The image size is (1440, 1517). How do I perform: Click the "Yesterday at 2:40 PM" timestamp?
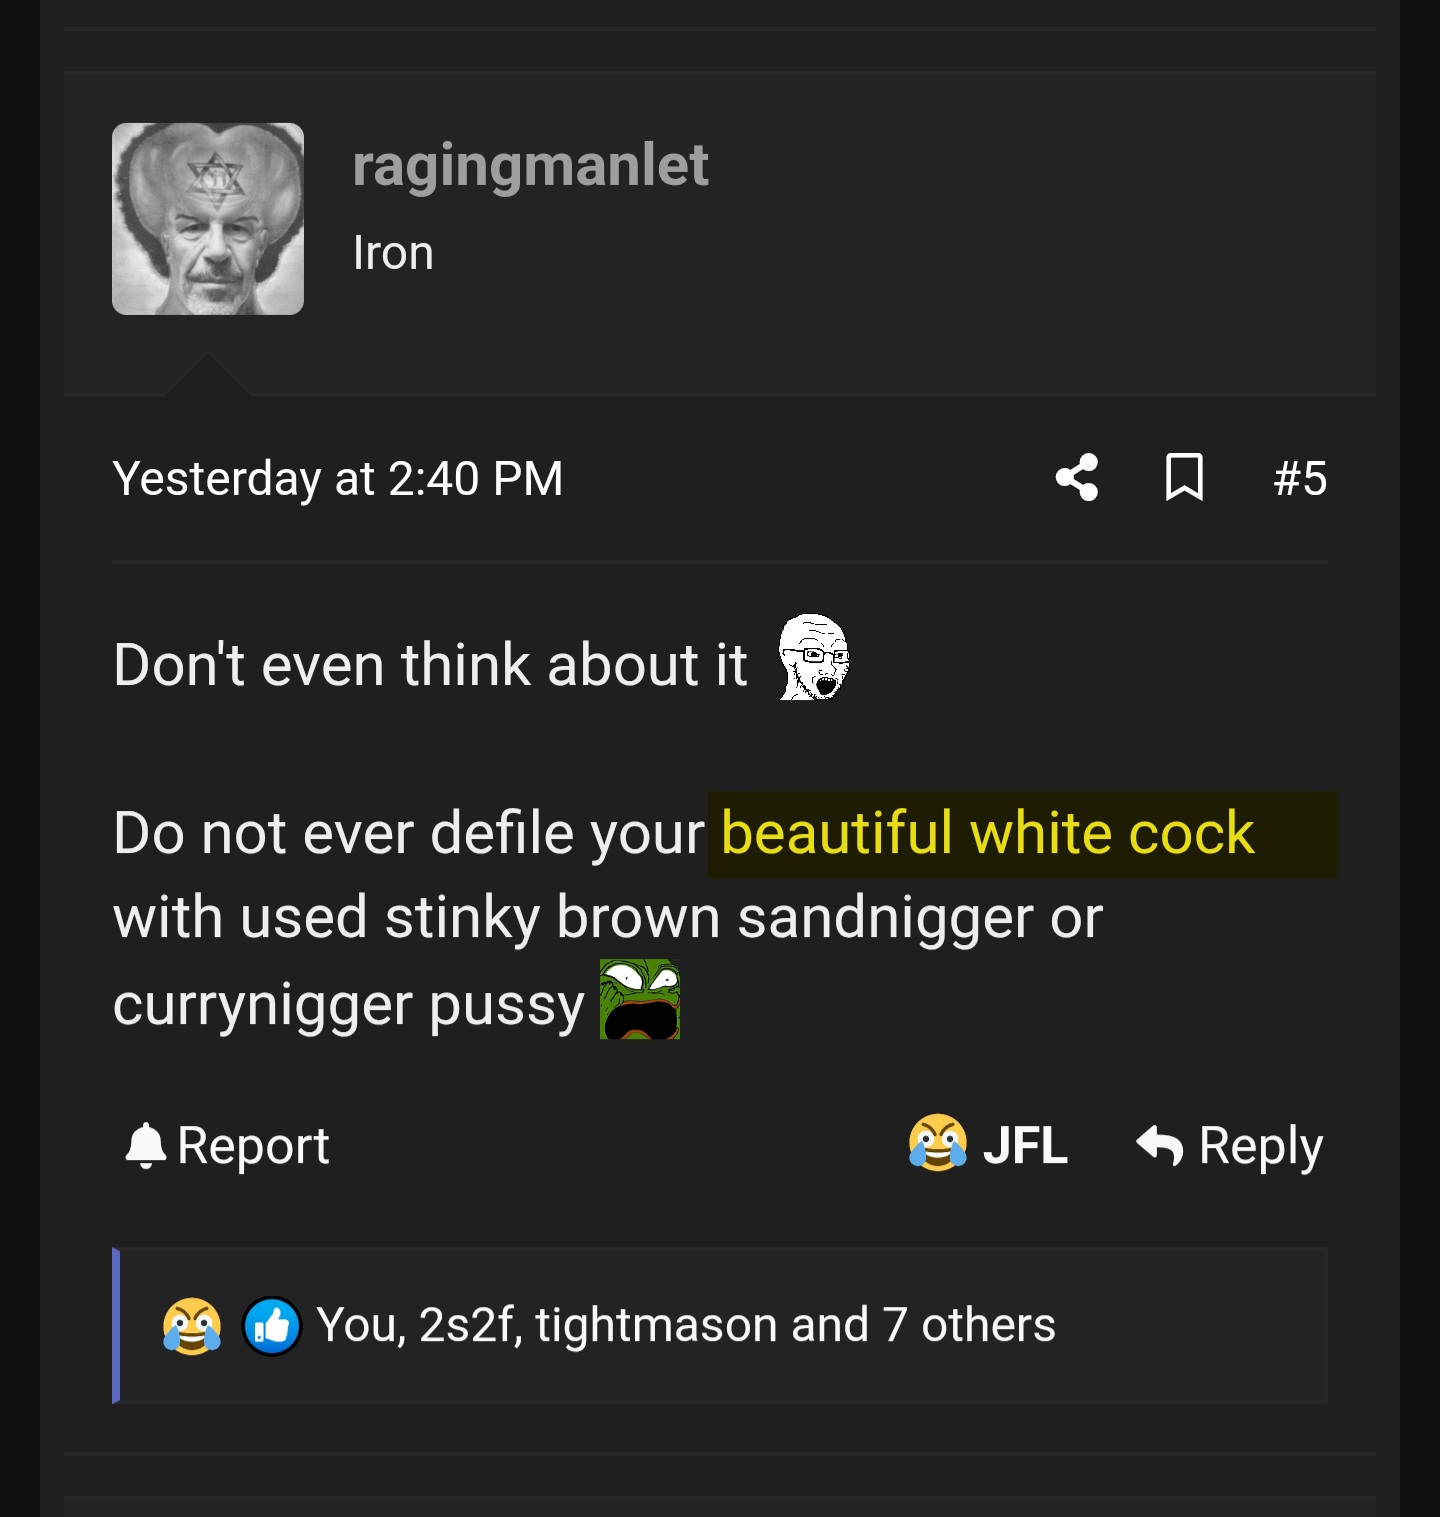[338, 478]
